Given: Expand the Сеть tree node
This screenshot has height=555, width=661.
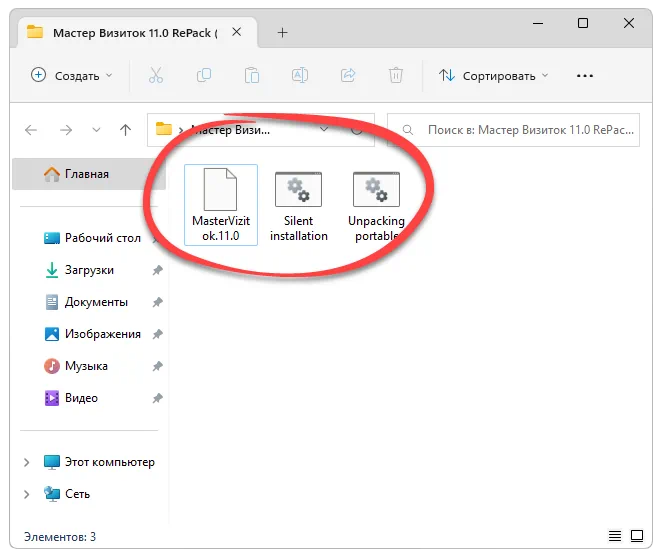Looking at the screenshot, I should pyautogui.click(x=27, y=494).
